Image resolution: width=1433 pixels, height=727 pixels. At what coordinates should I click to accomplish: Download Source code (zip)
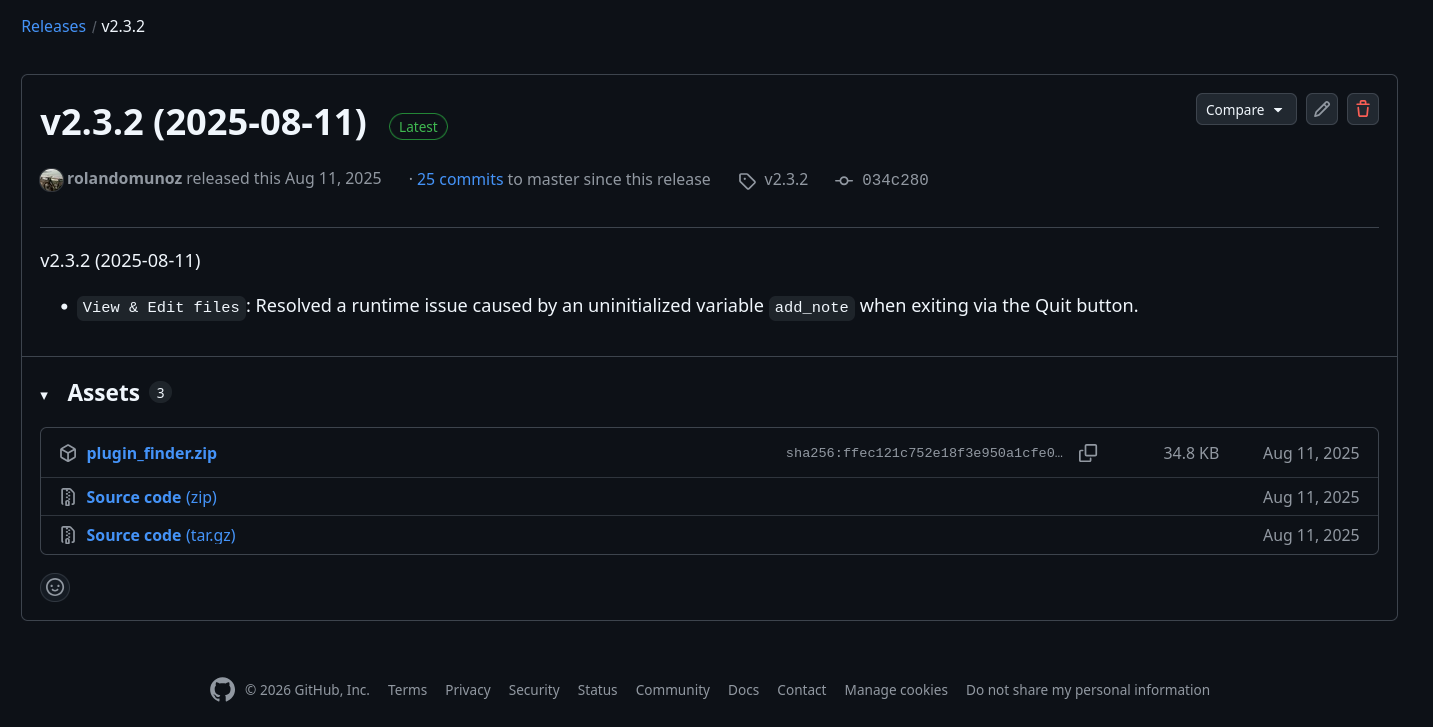(152, 497)
